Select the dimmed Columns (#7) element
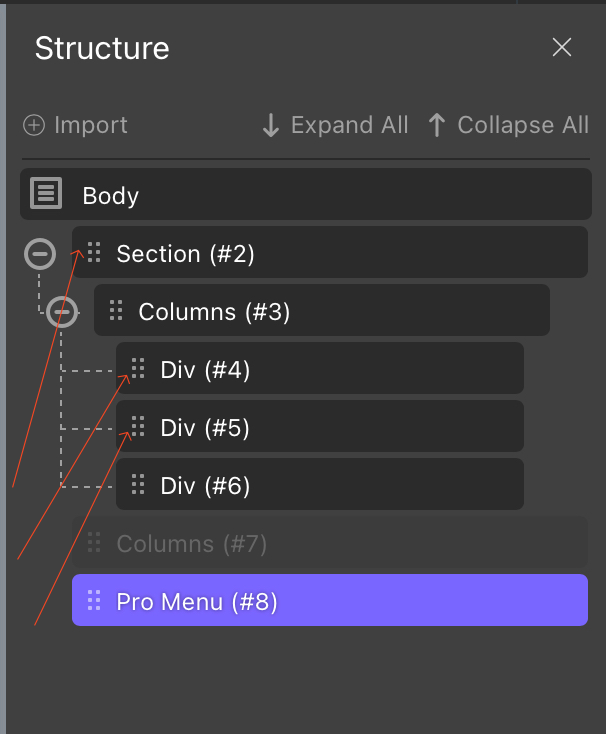 point(330,543)
